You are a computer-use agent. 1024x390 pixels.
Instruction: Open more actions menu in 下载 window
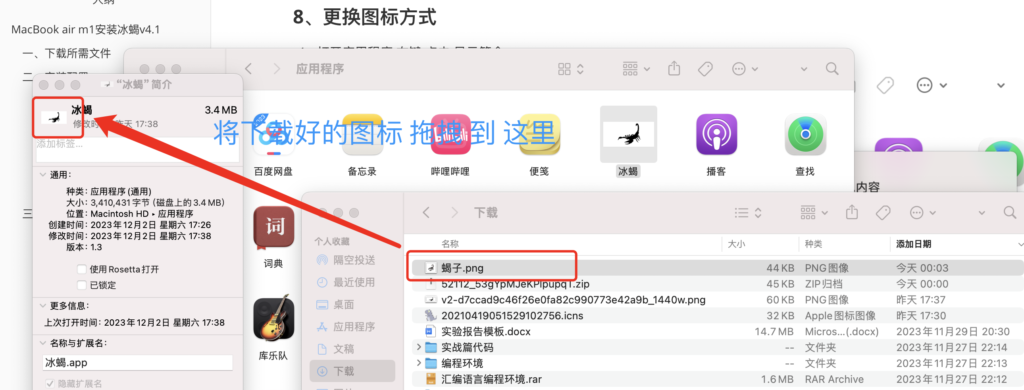[x=923, y=212]
